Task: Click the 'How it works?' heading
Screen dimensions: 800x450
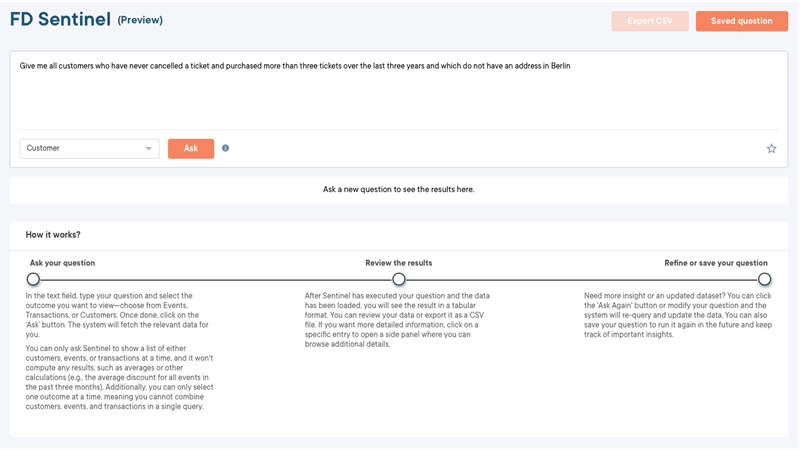Action: pos(54,235)
